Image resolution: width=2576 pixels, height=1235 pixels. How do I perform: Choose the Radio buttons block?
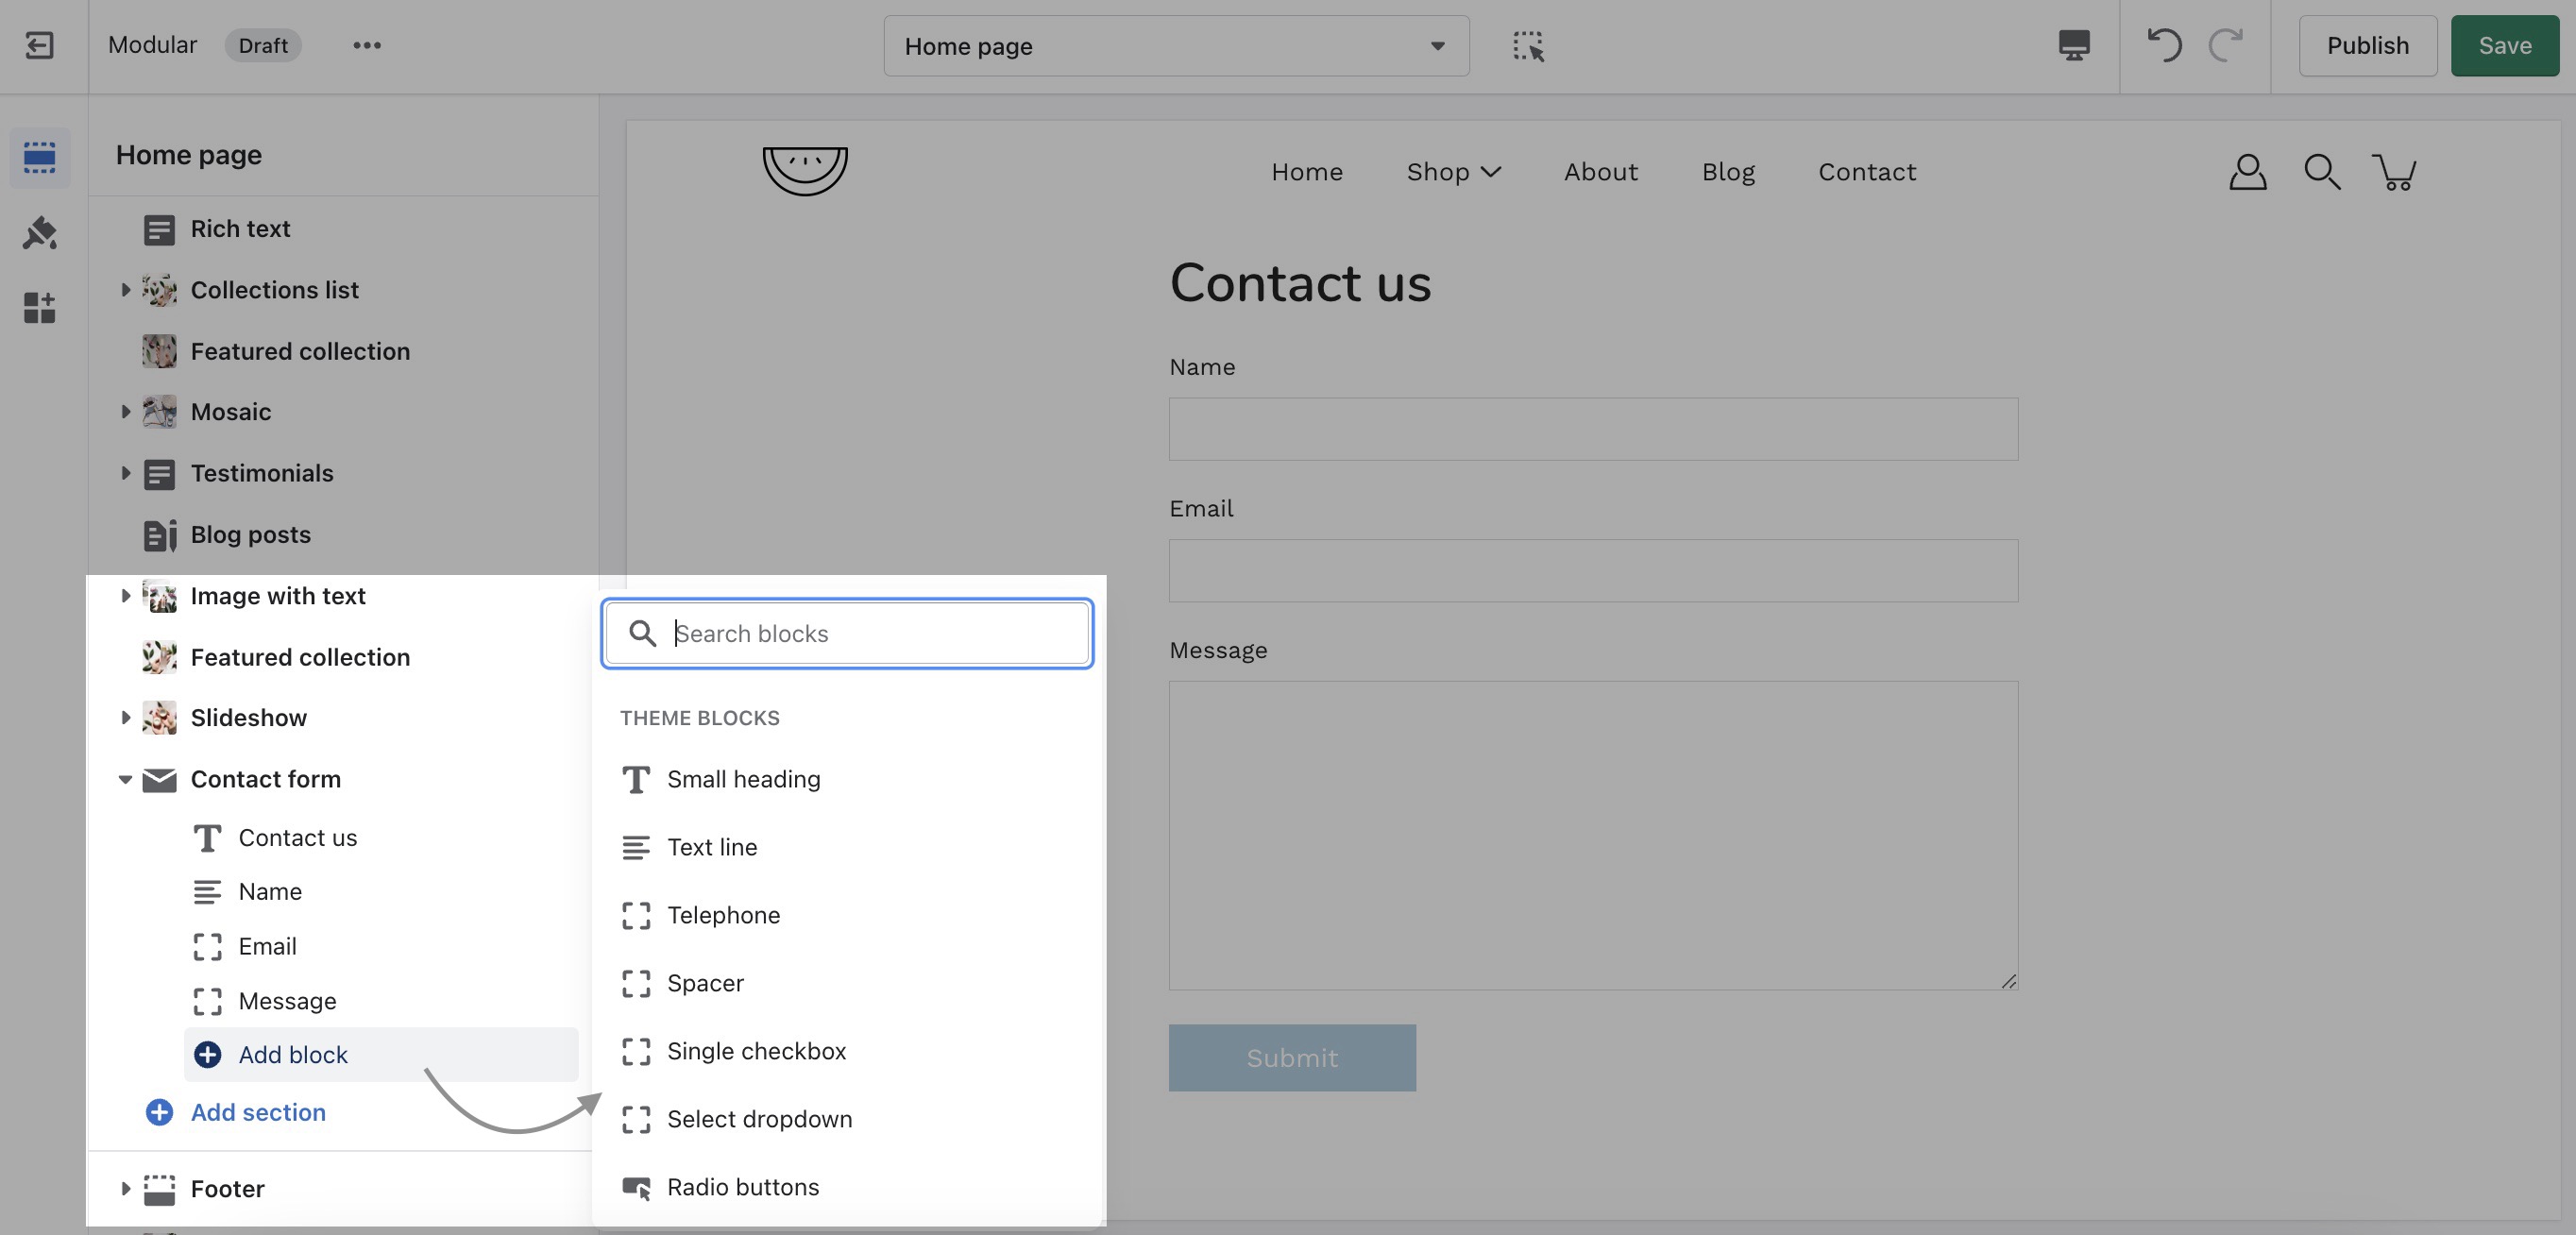tap(742, 1187)
